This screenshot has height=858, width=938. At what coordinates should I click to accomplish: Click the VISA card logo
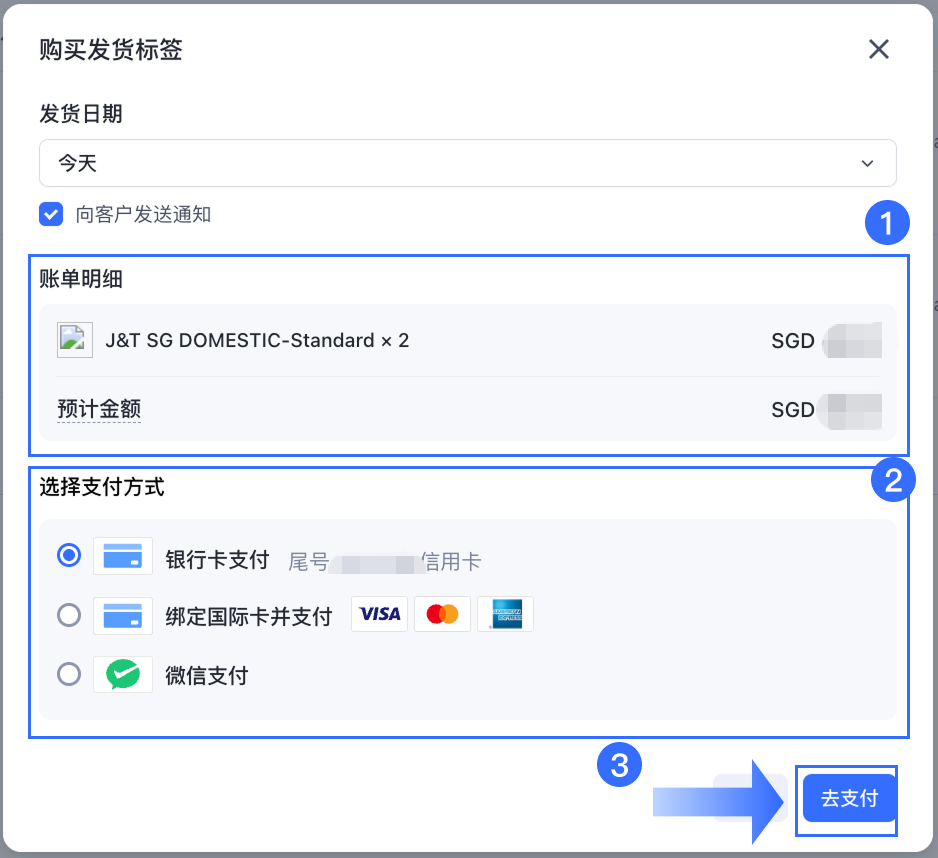coord(379,614)
